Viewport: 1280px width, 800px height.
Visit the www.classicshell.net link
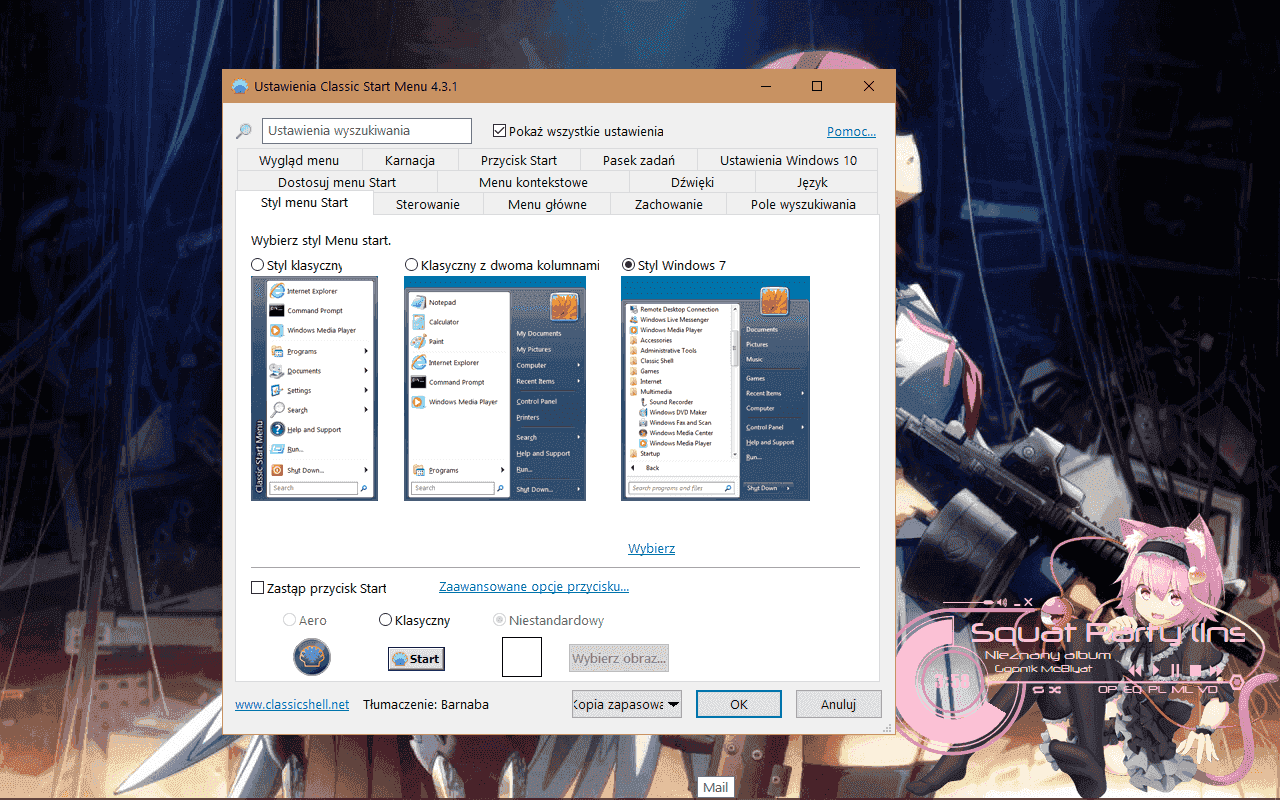tap(292, 704)
